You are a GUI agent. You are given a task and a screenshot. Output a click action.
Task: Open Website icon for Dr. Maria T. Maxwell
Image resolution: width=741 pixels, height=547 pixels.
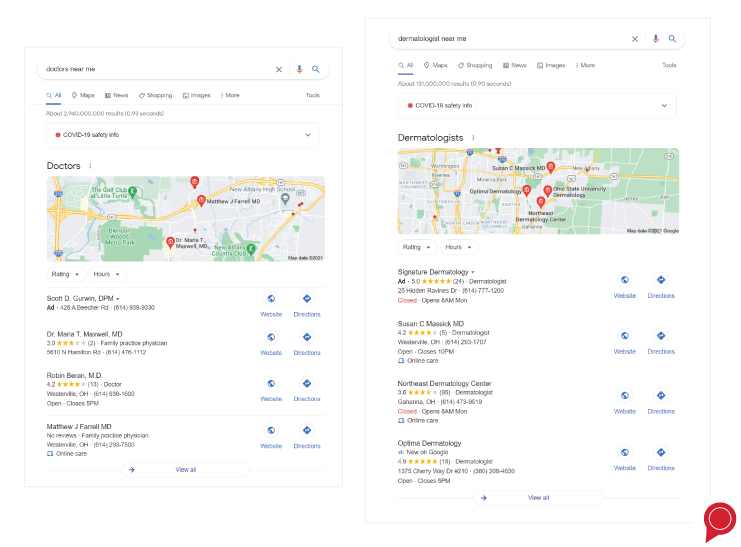(x=271, y=337)
